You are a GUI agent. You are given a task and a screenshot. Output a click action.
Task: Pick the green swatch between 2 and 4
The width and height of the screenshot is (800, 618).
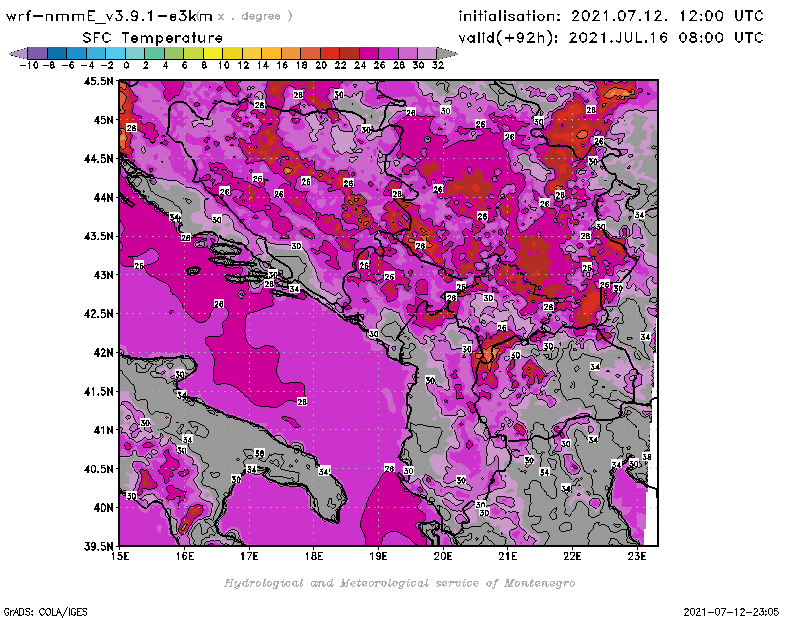pos(154,54)
